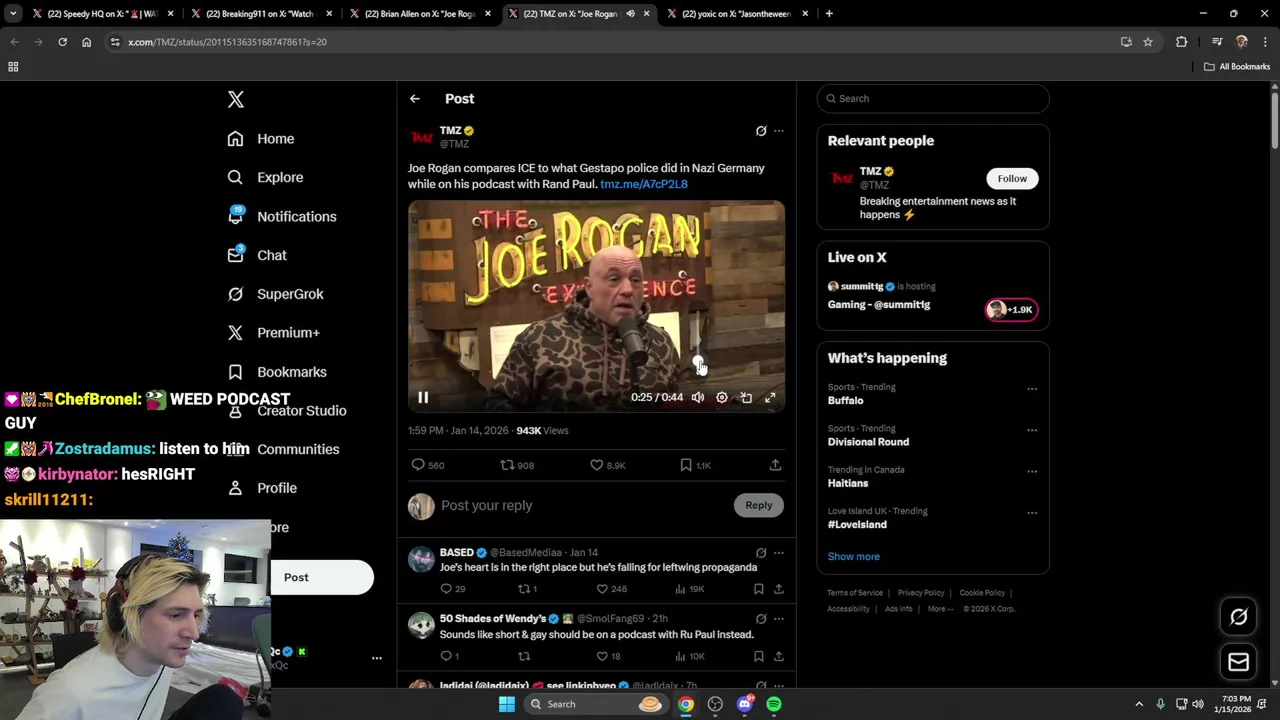Open tab search dropdown arrow
Image resolution: width=1280 pixels, height=720 pixels.
pyautogui.click(x=13, y=14)
